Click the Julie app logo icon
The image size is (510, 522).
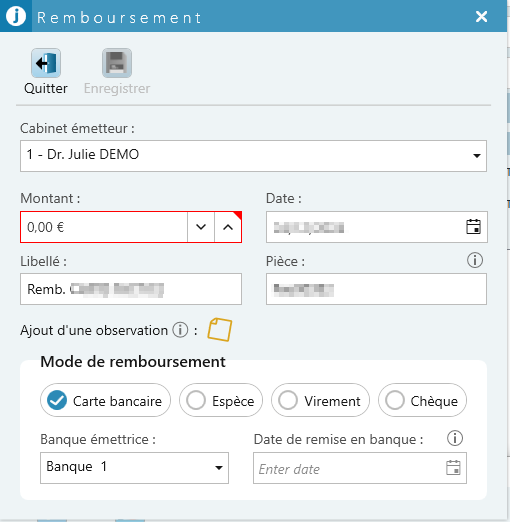[x=16, y=16]
